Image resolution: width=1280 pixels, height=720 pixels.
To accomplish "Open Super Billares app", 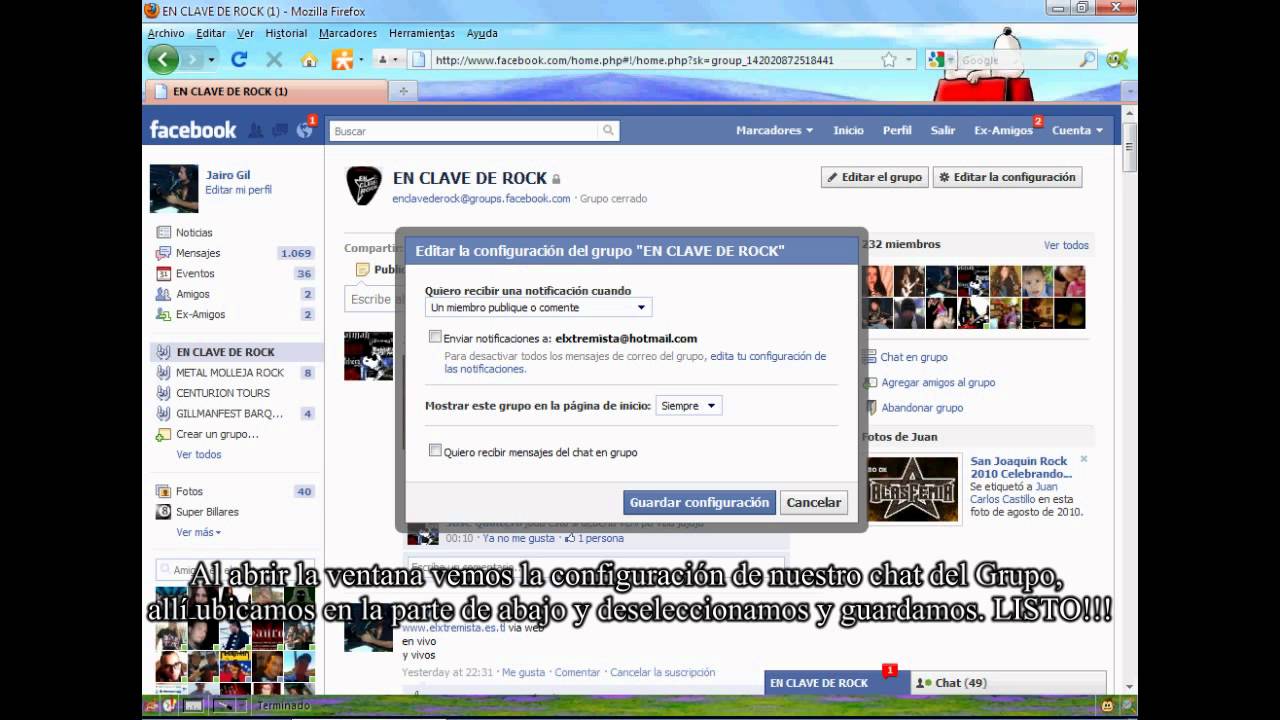I will [x=207, y=512].
